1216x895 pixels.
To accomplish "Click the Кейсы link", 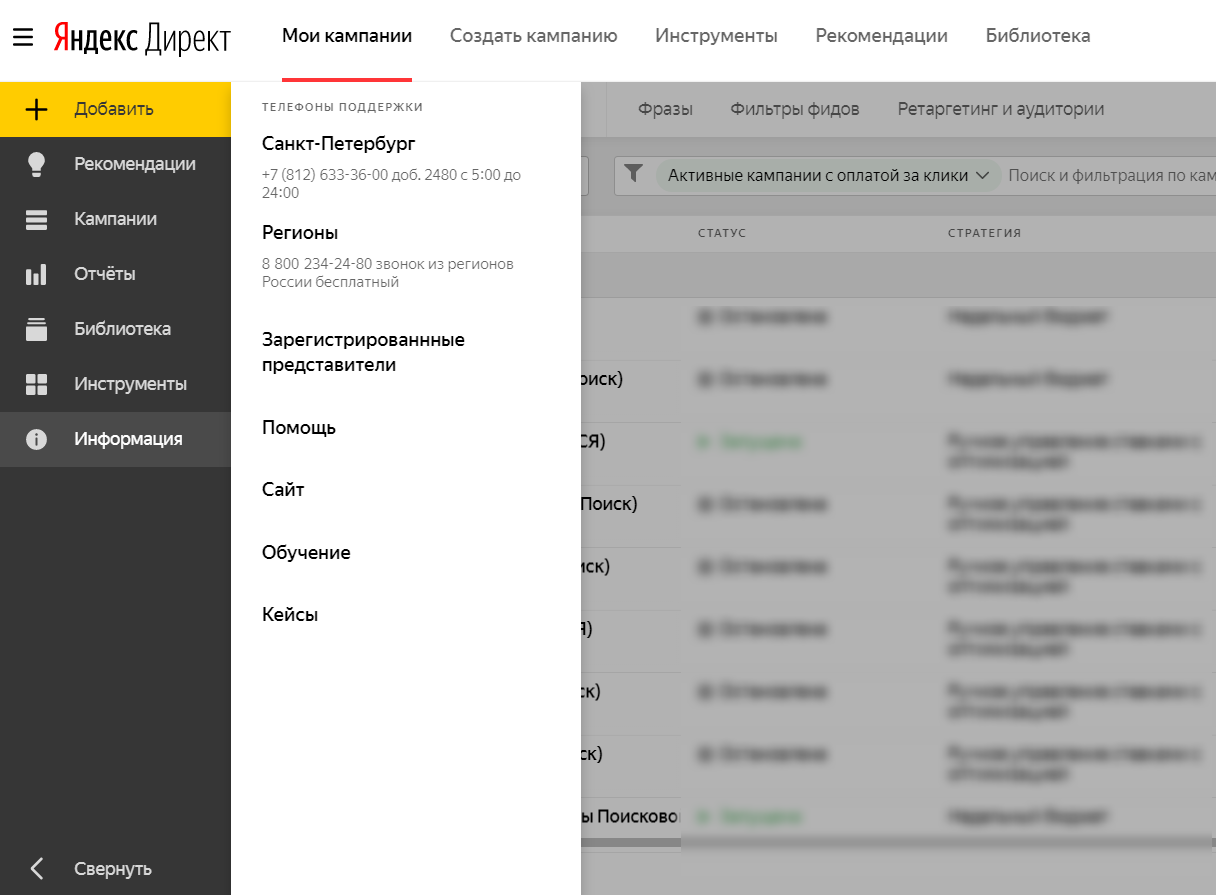I will pyautogui.click(x=290, y=614).
